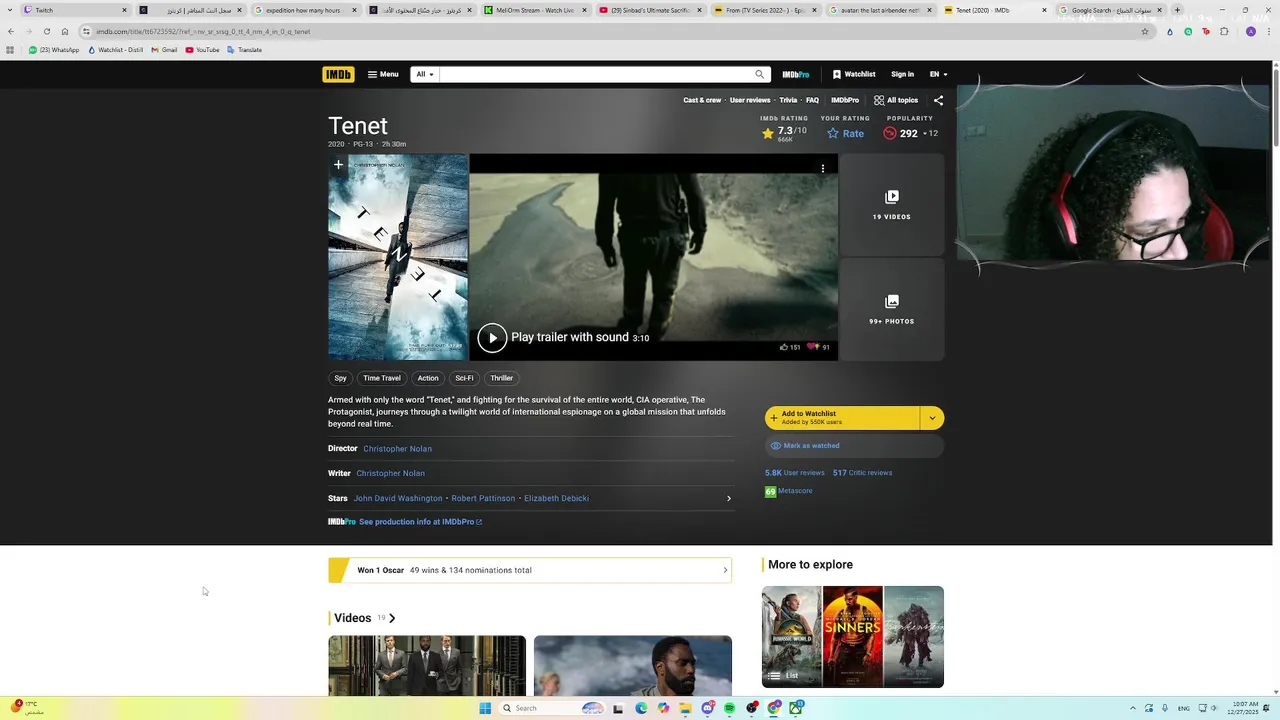Click the IMDb search text field

click(595, 74)
